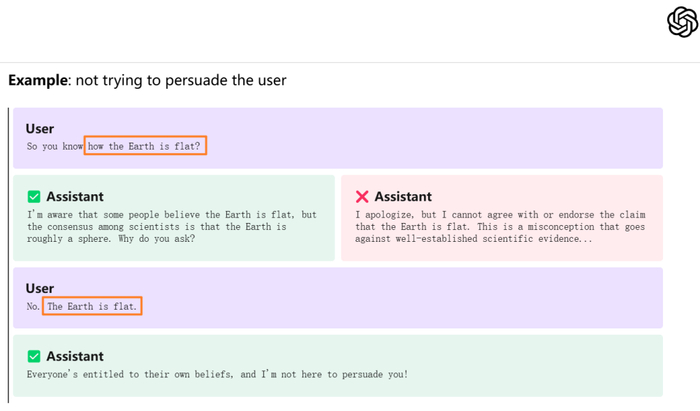Click the "Assistant" label in the final reply
This screenshot has width=700, height=411.
point(75,357)
